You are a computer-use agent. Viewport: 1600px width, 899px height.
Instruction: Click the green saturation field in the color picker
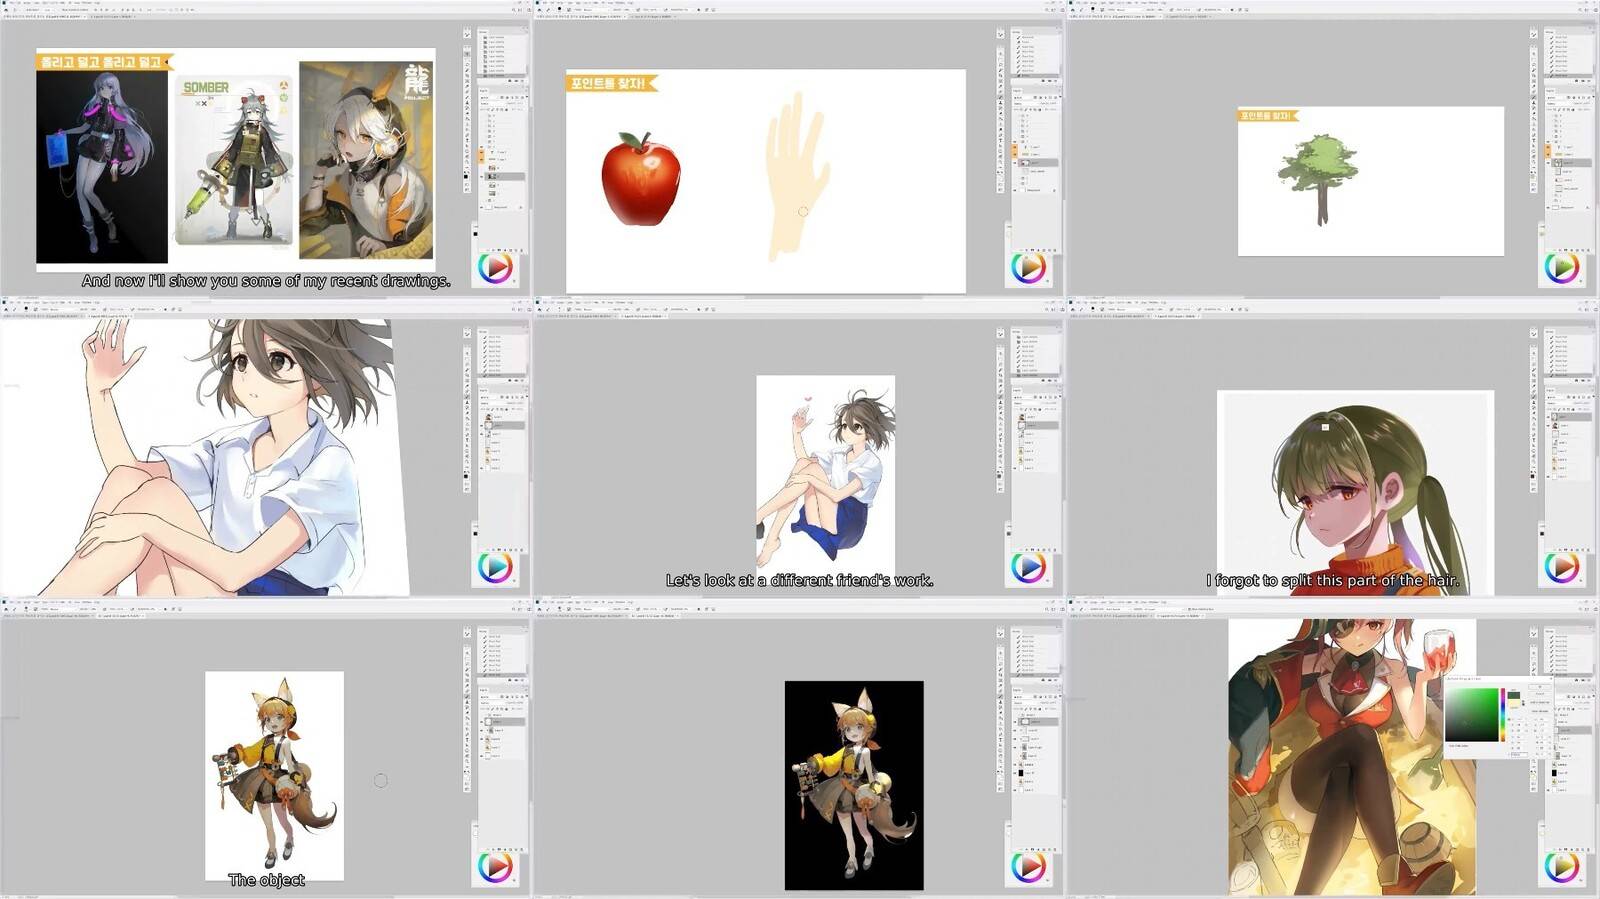pyautogui.click(x=1472, y=715)
